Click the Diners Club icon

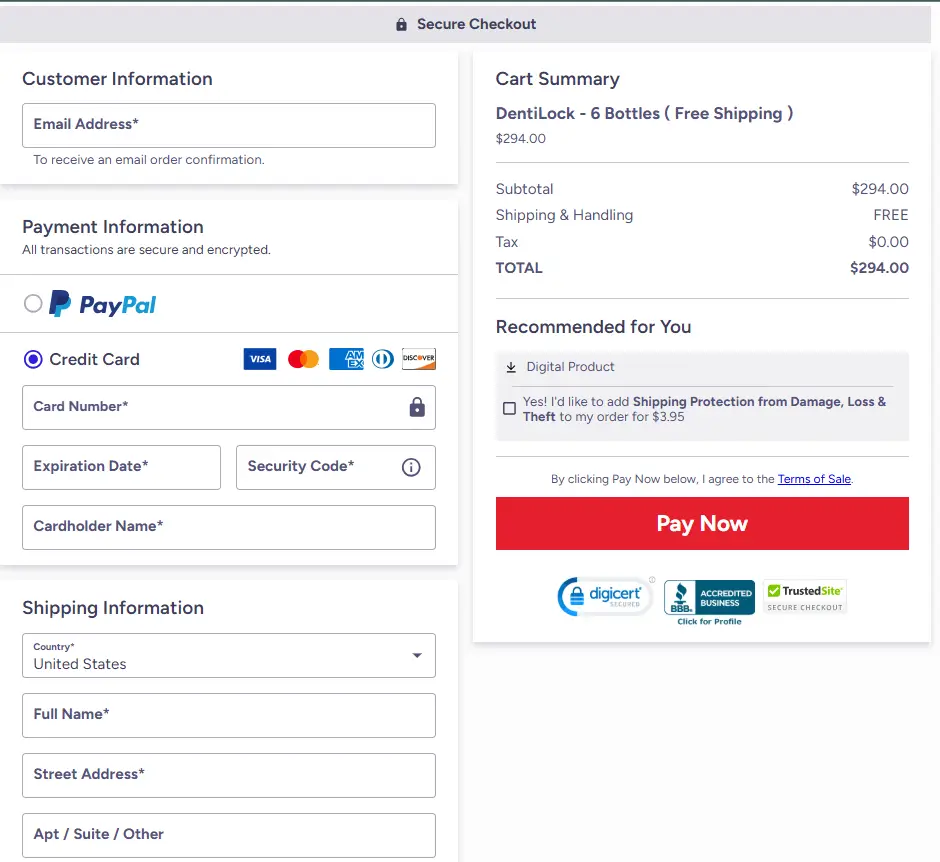coord(382,359)
